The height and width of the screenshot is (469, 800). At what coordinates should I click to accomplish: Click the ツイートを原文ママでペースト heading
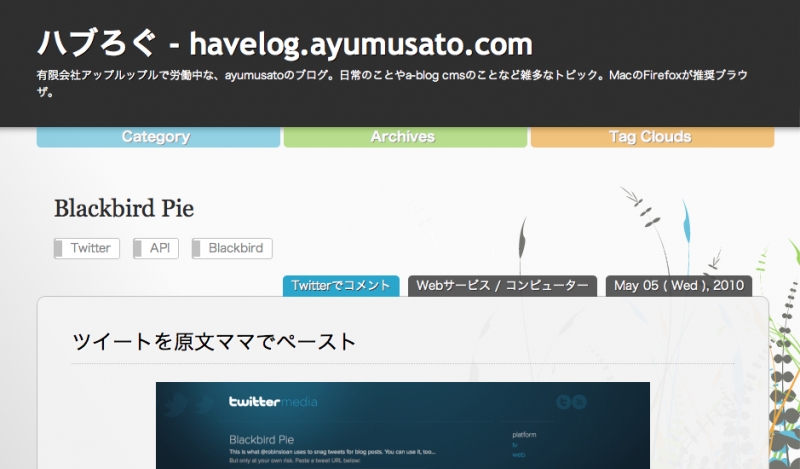pyautogui.click(x=215, y=342)
